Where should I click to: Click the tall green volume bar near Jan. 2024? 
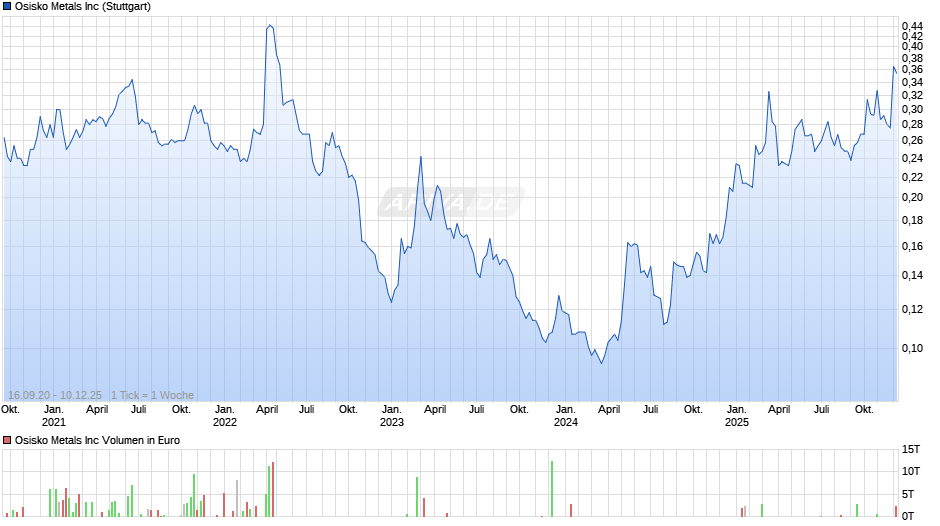[552, 489]
